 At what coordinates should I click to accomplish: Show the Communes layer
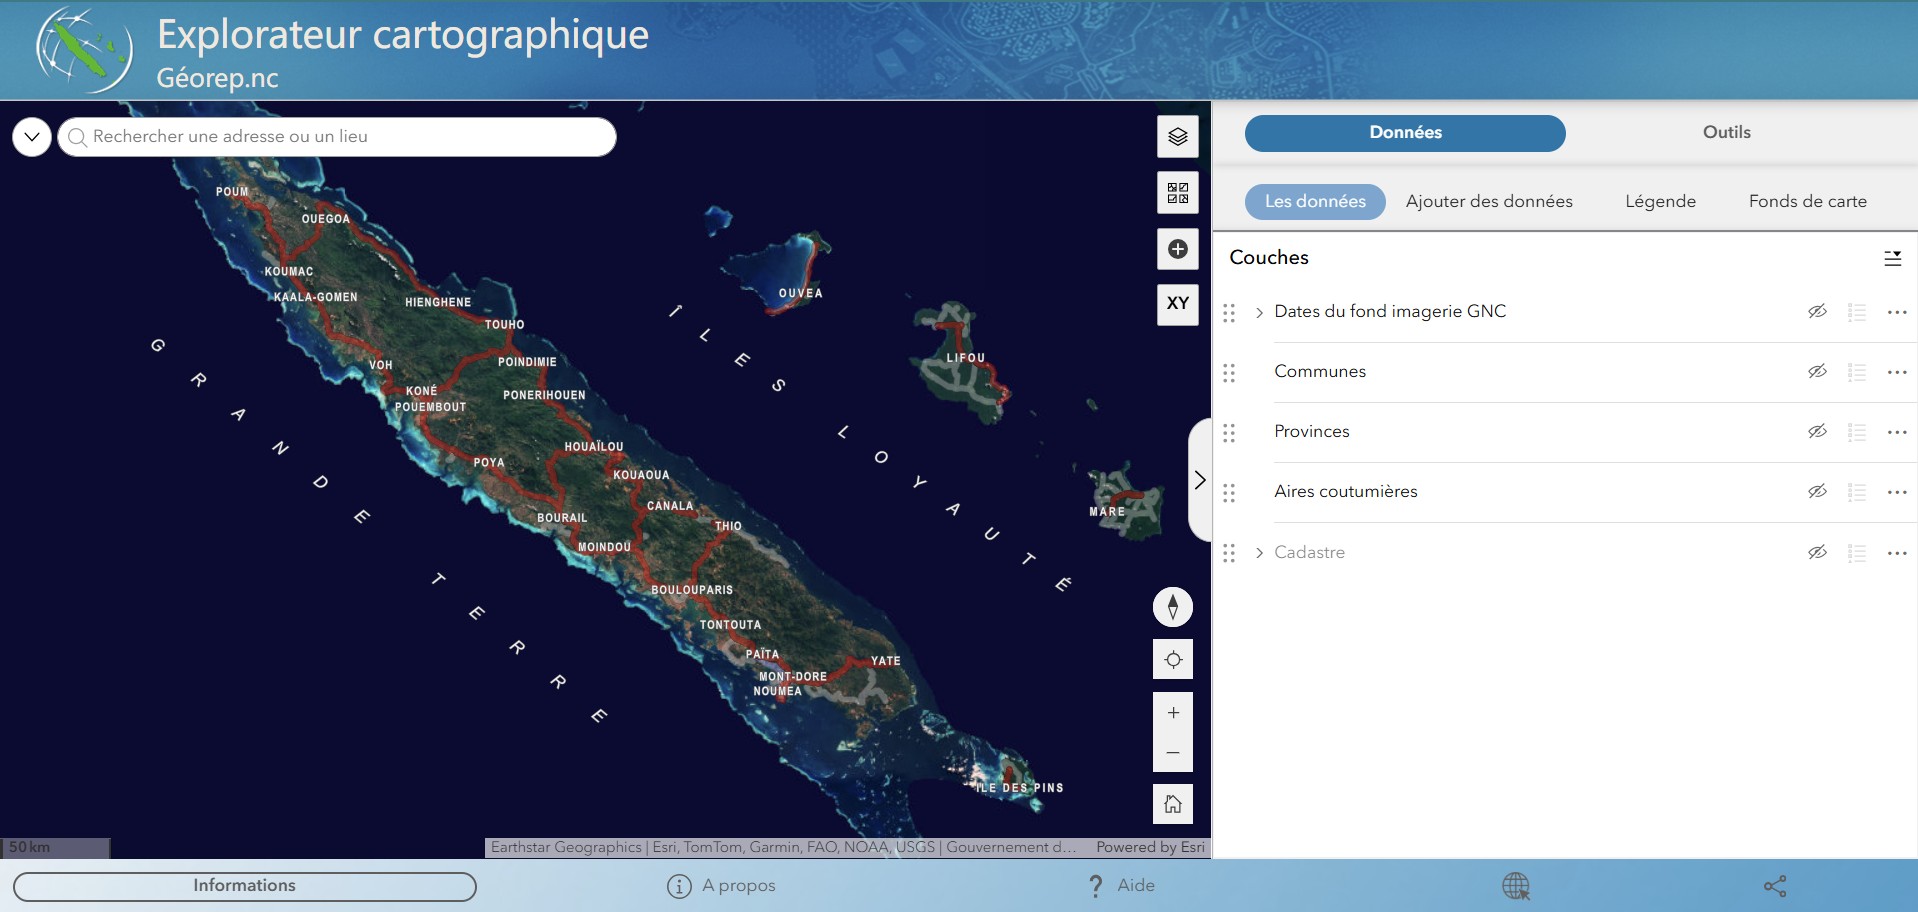(x=1817, y=371)
